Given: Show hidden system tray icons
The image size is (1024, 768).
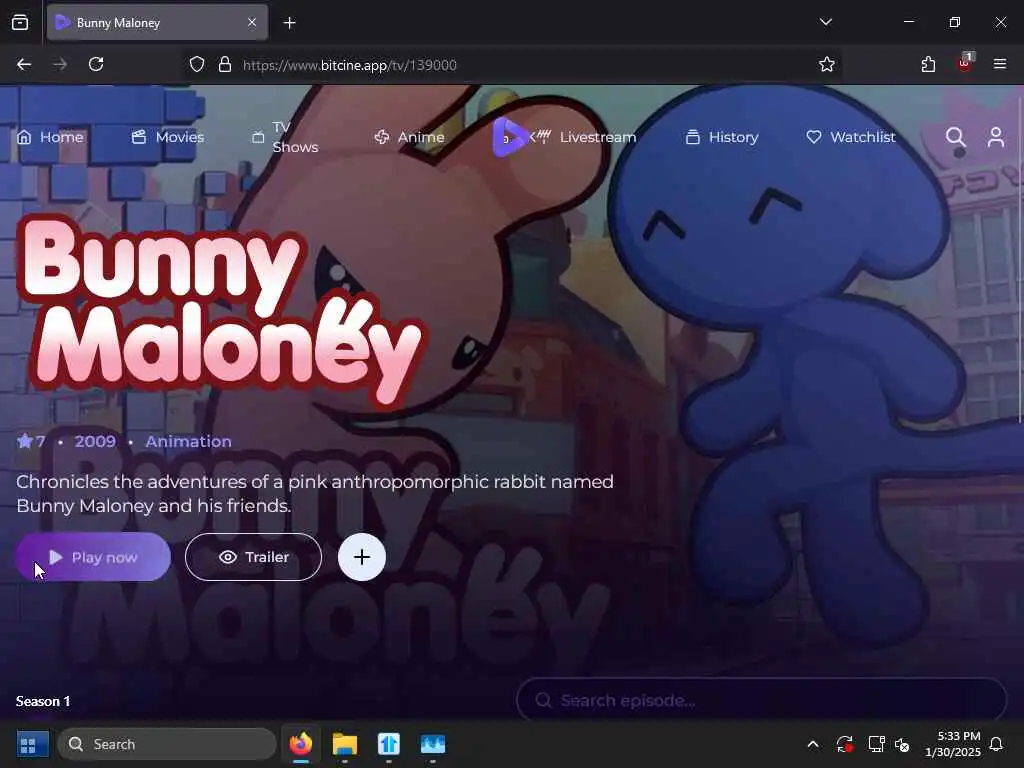Looking at the screenshot, I should [x=813, y=744].
